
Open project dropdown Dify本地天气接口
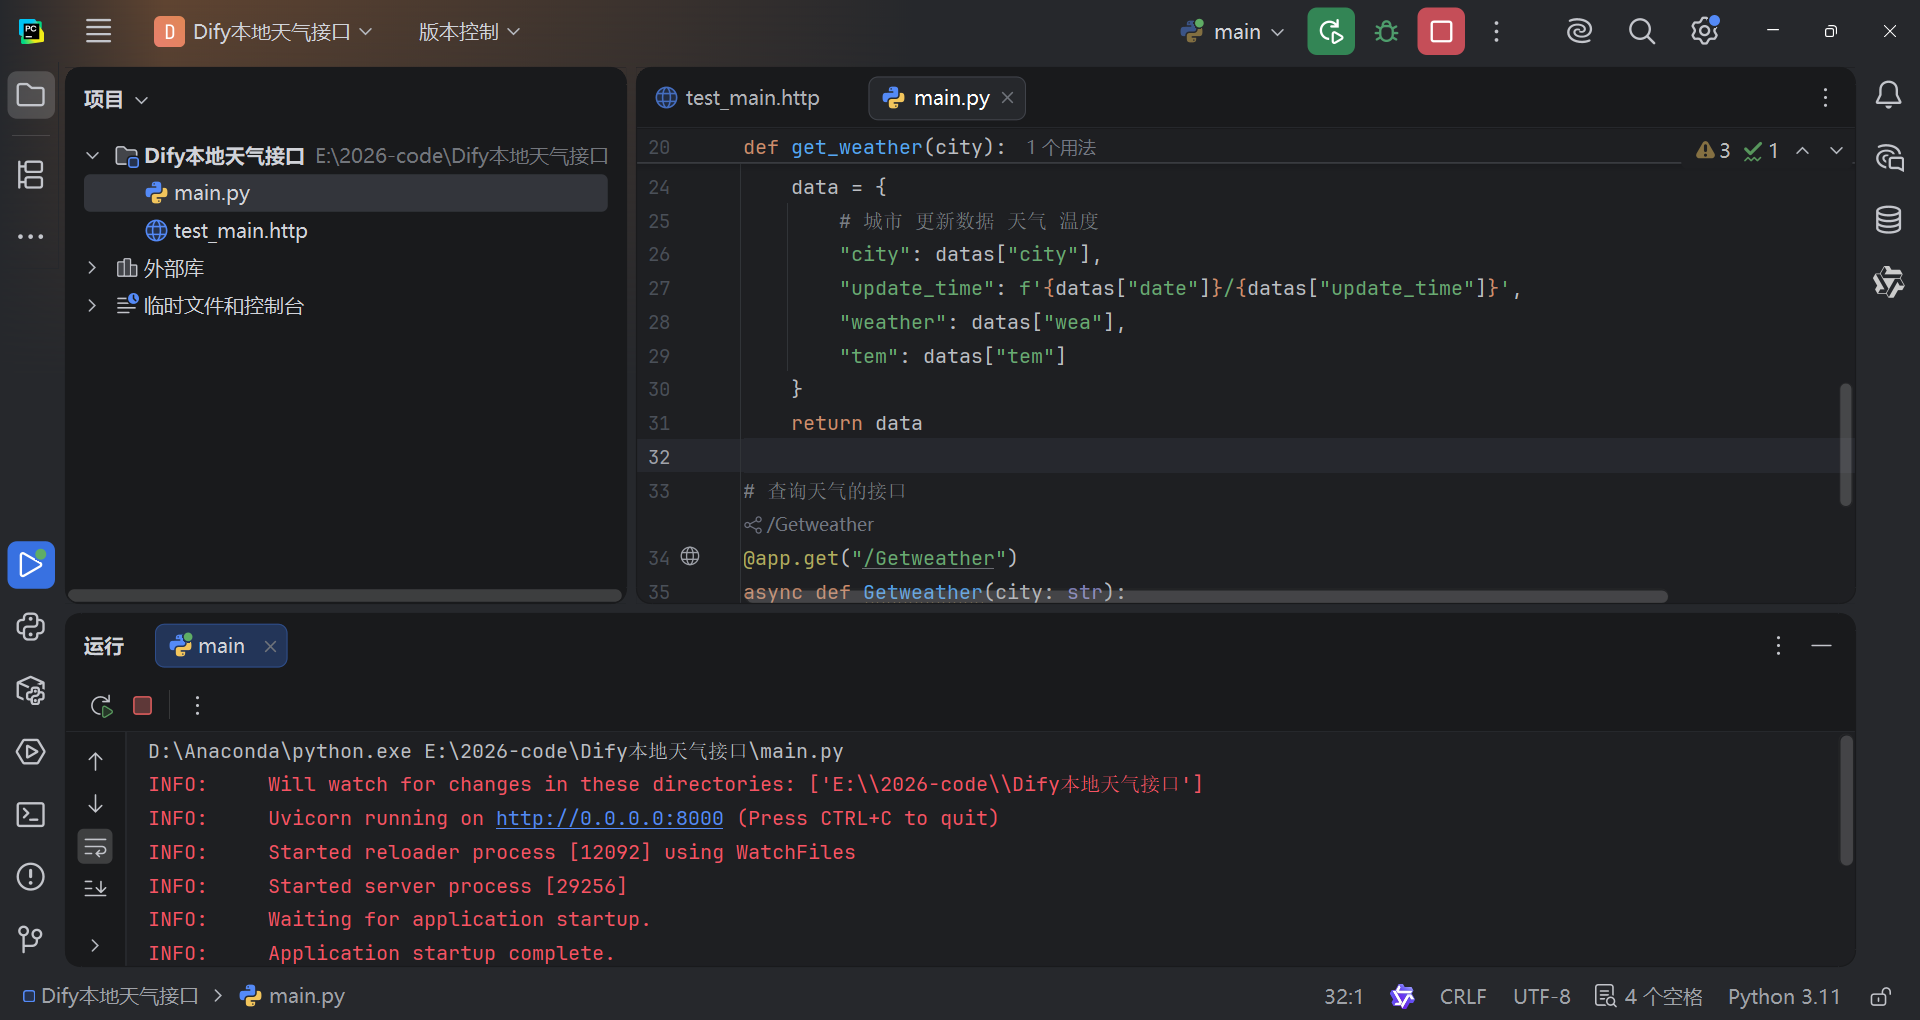263,31
